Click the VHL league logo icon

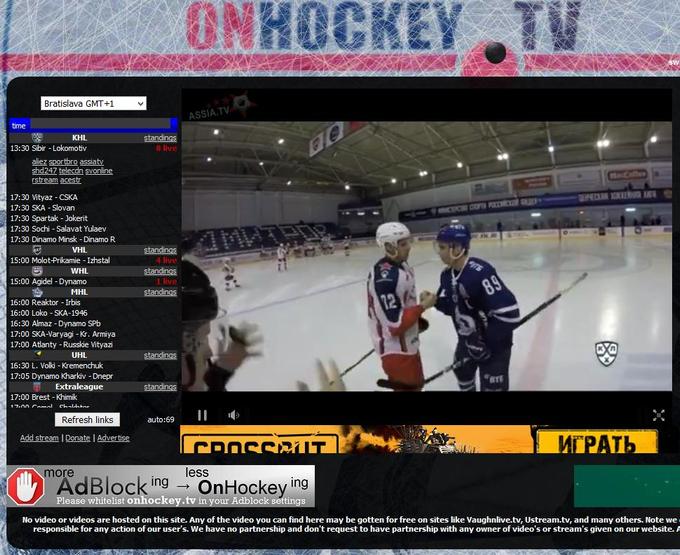pyautogui.click(x=37, y=250)
